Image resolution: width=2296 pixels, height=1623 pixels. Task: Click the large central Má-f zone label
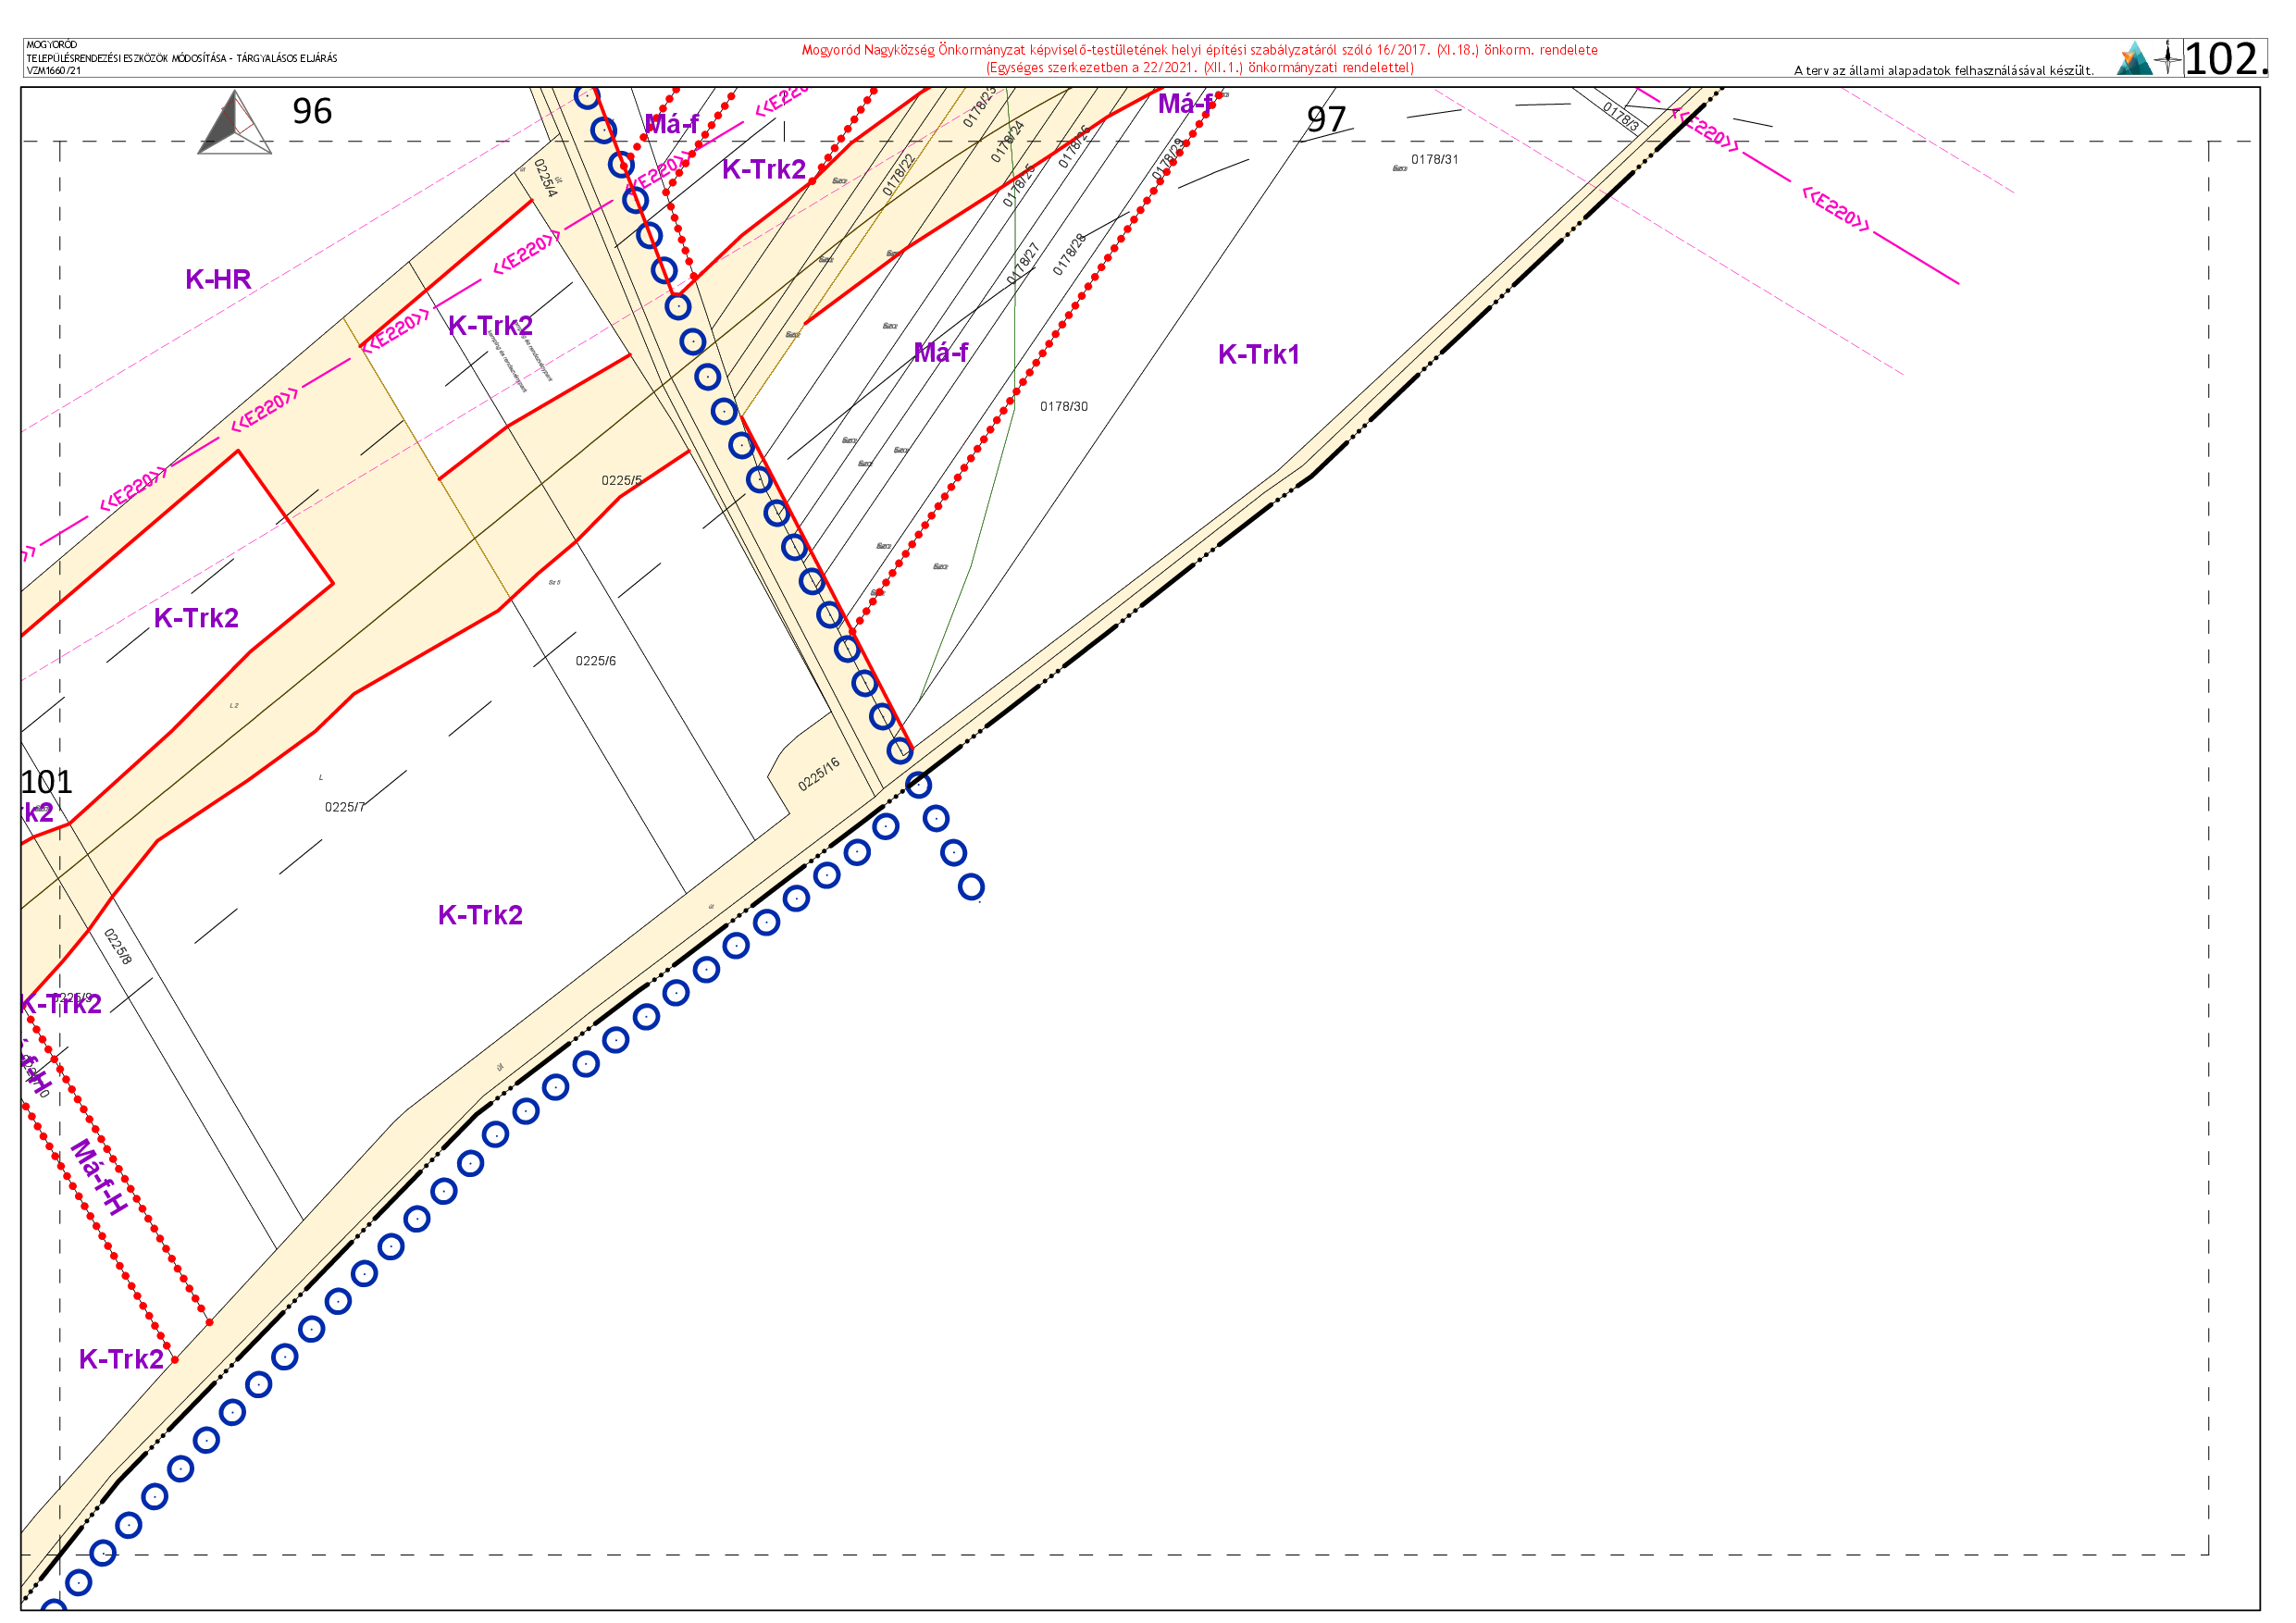(940, 352)
